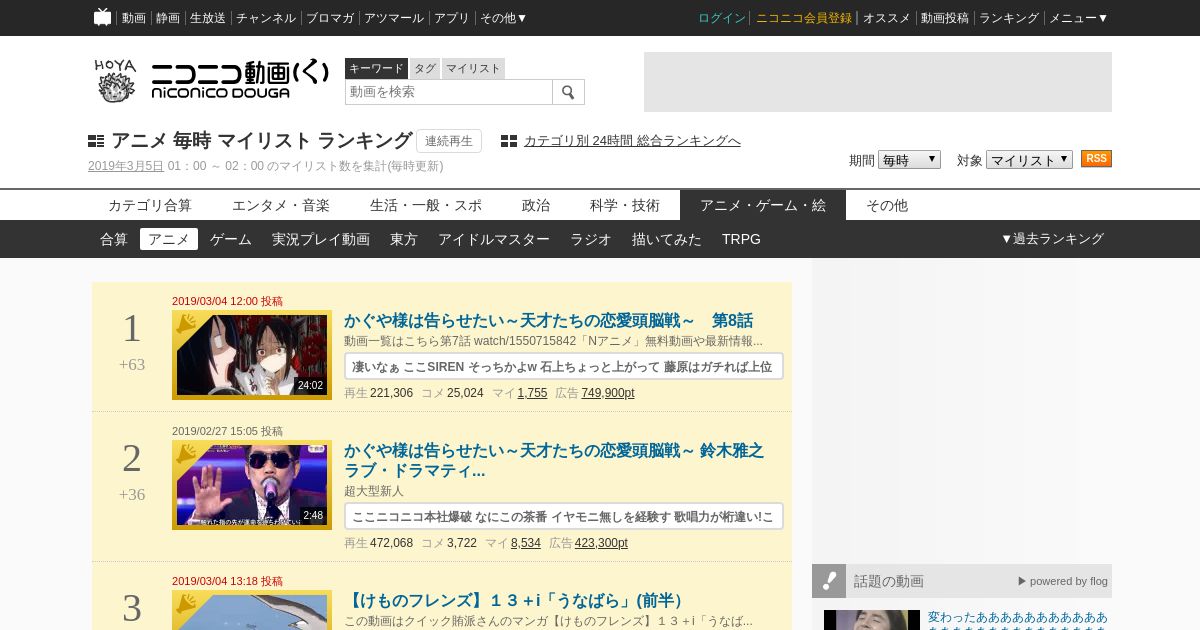Select the タグ search tab
Viewport: 1200px width, 630px height.
(x=425, y=68)
